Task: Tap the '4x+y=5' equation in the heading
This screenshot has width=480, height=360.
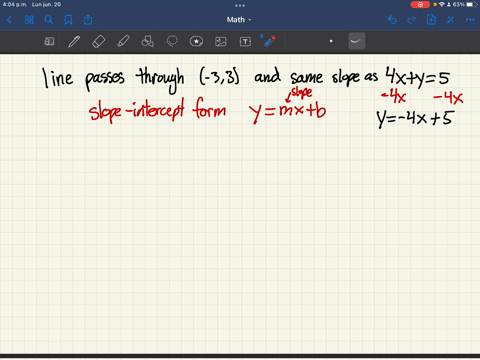Action: tap(417, 77)
